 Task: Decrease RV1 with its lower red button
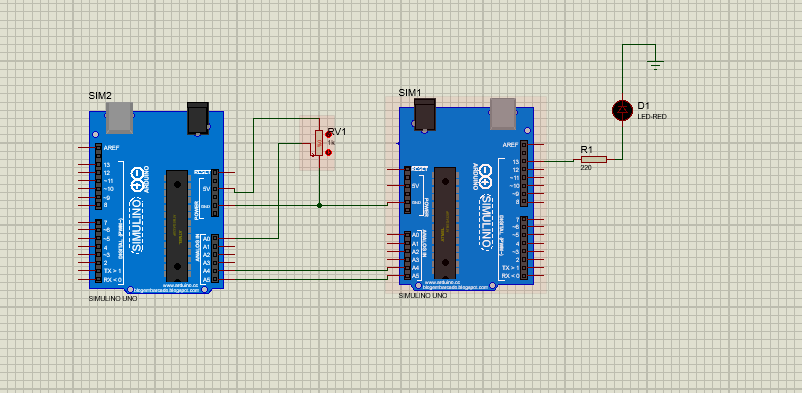click(x=328, y=152)
